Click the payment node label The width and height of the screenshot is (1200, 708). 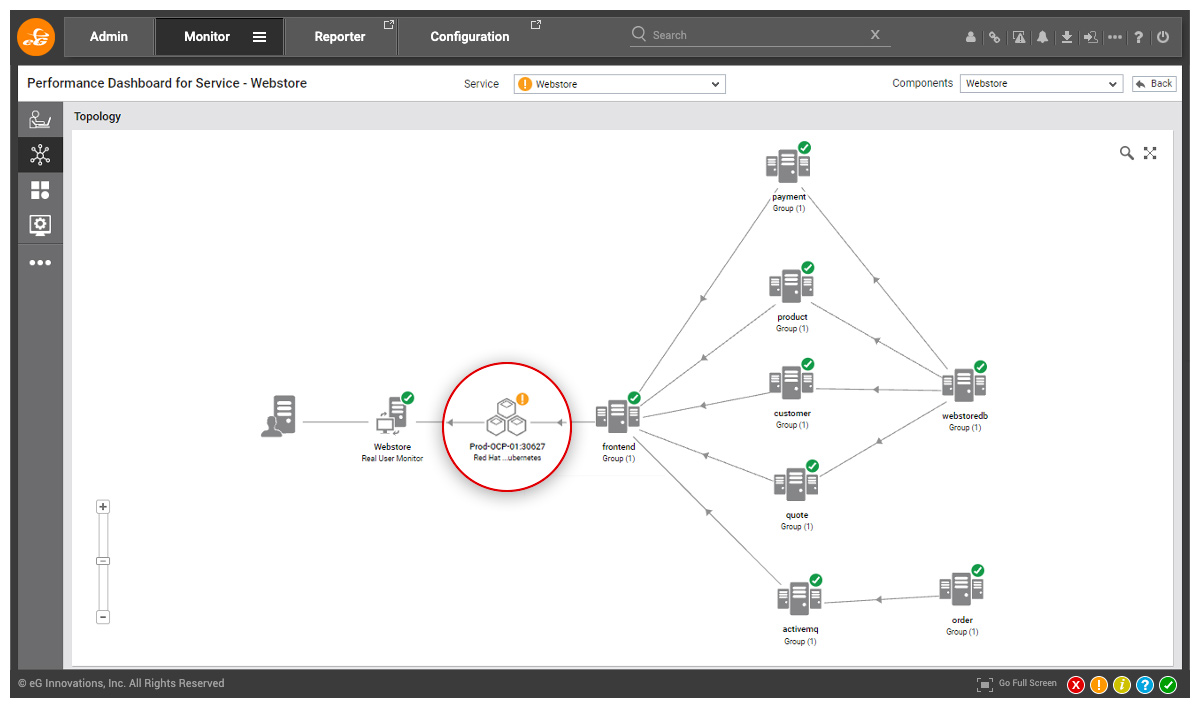point(789,197)
